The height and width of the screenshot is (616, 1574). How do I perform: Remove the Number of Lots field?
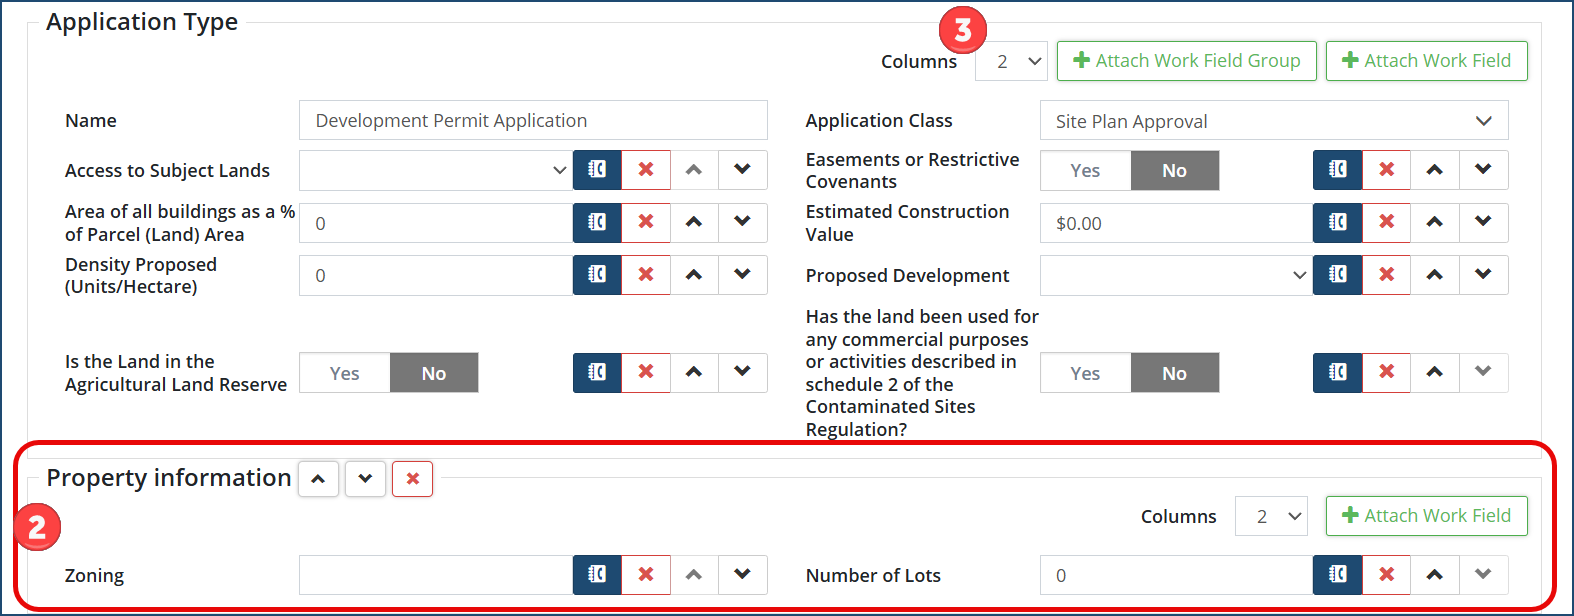(1386, 575)
